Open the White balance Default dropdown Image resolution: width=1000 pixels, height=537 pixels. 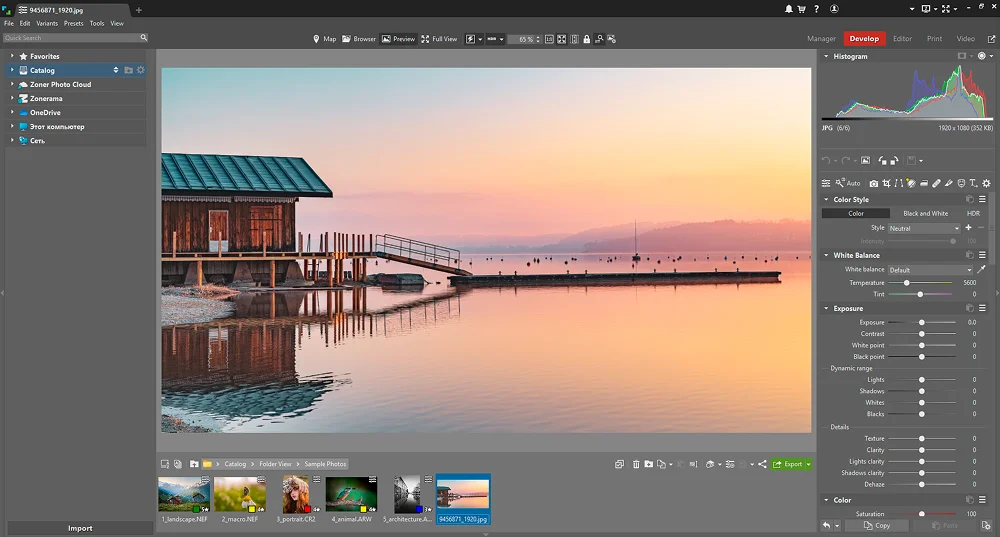coord(930,270)
